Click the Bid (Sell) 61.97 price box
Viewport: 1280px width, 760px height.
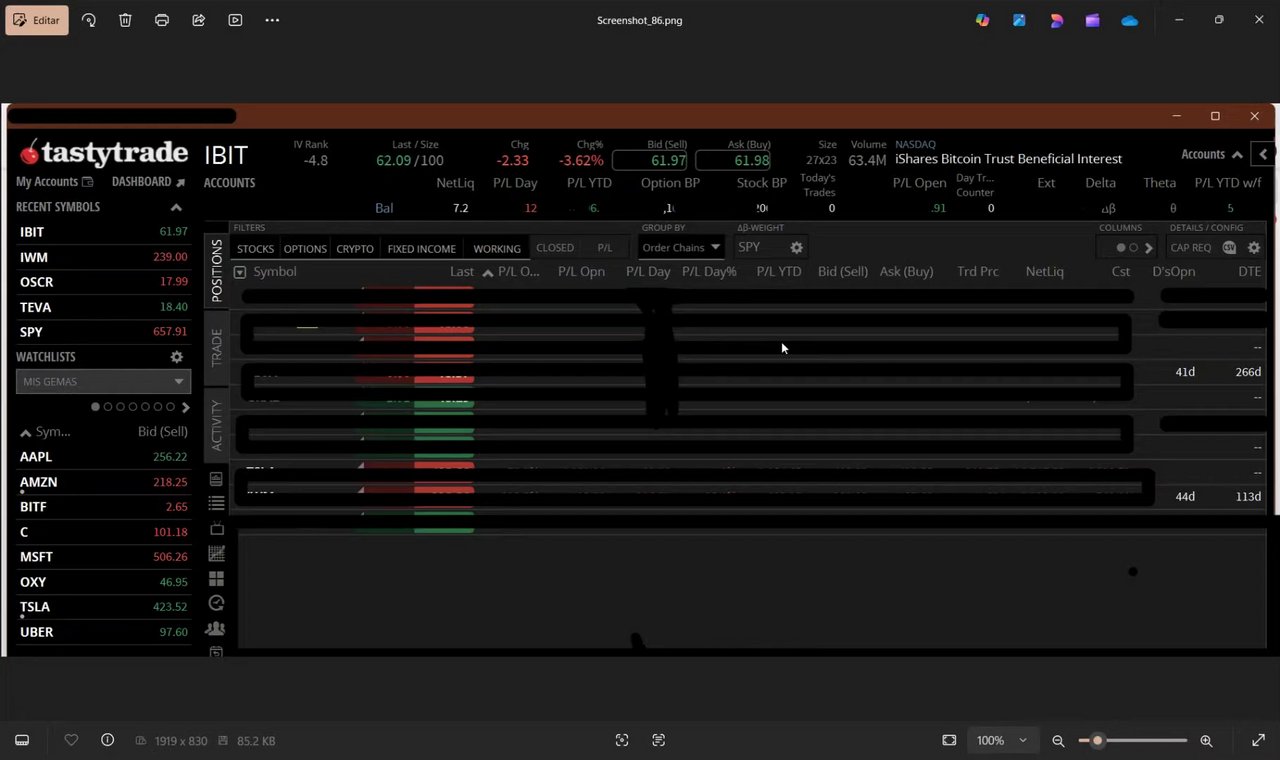(650, 161)
